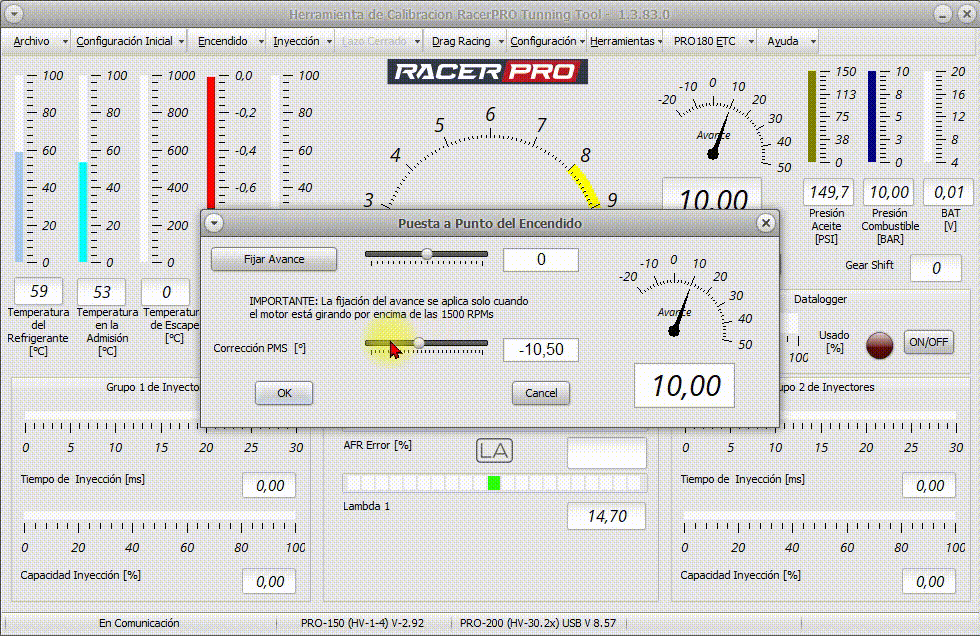Click the Fijar Avance button

(274, 259)
